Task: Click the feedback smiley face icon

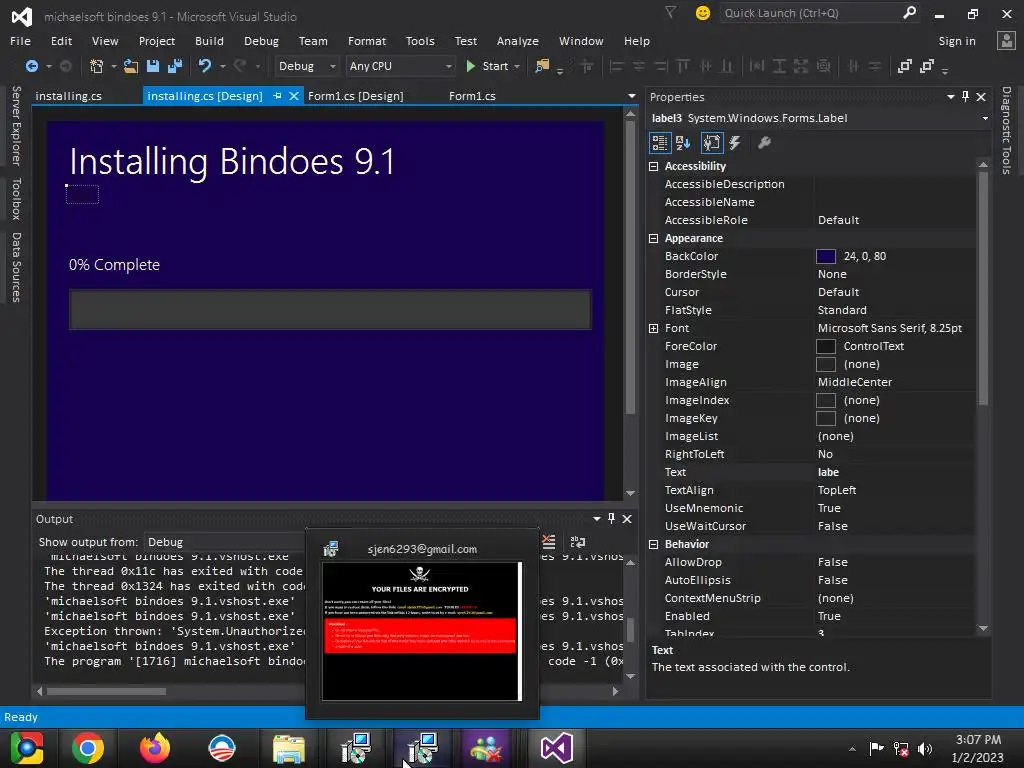Action: 703,13
